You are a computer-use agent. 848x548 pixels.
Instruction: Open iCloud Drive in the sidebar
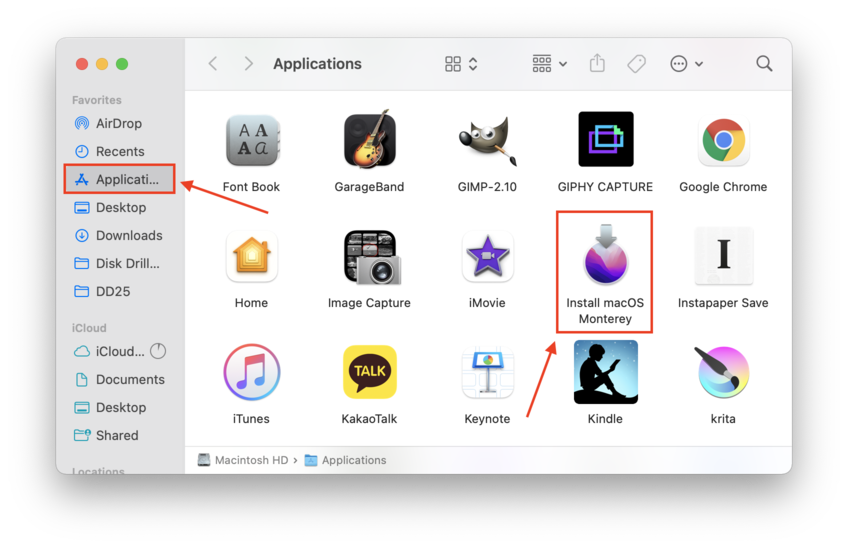click(109, 352)
